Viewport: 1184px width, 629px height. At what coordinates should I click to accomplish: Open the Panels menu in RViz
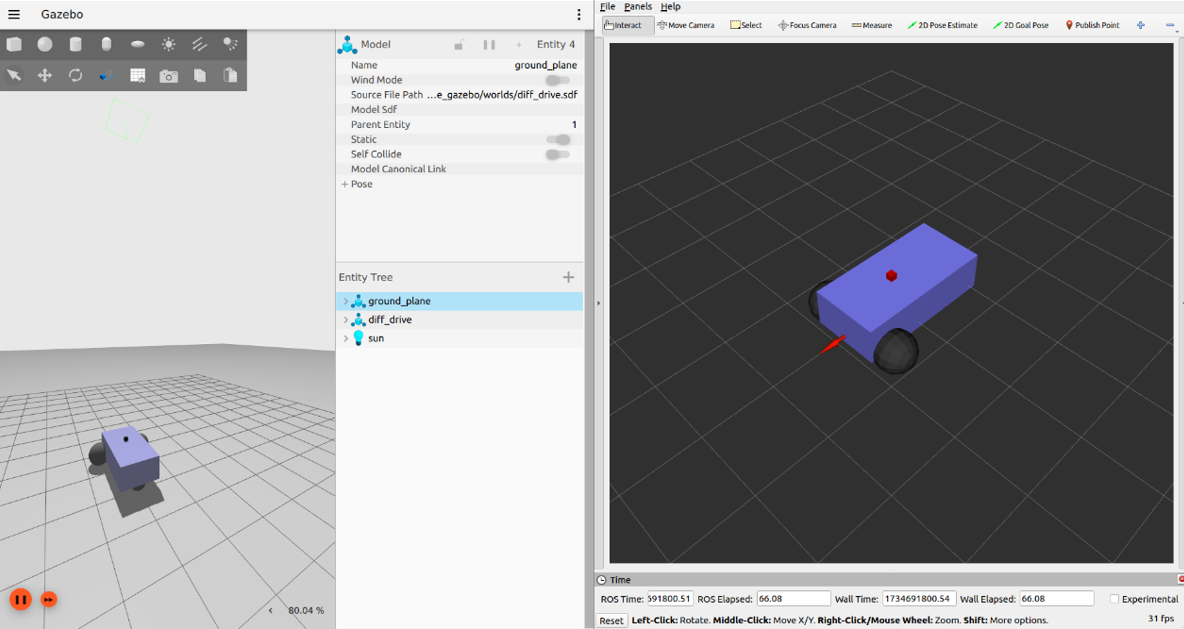click(637, 7)
